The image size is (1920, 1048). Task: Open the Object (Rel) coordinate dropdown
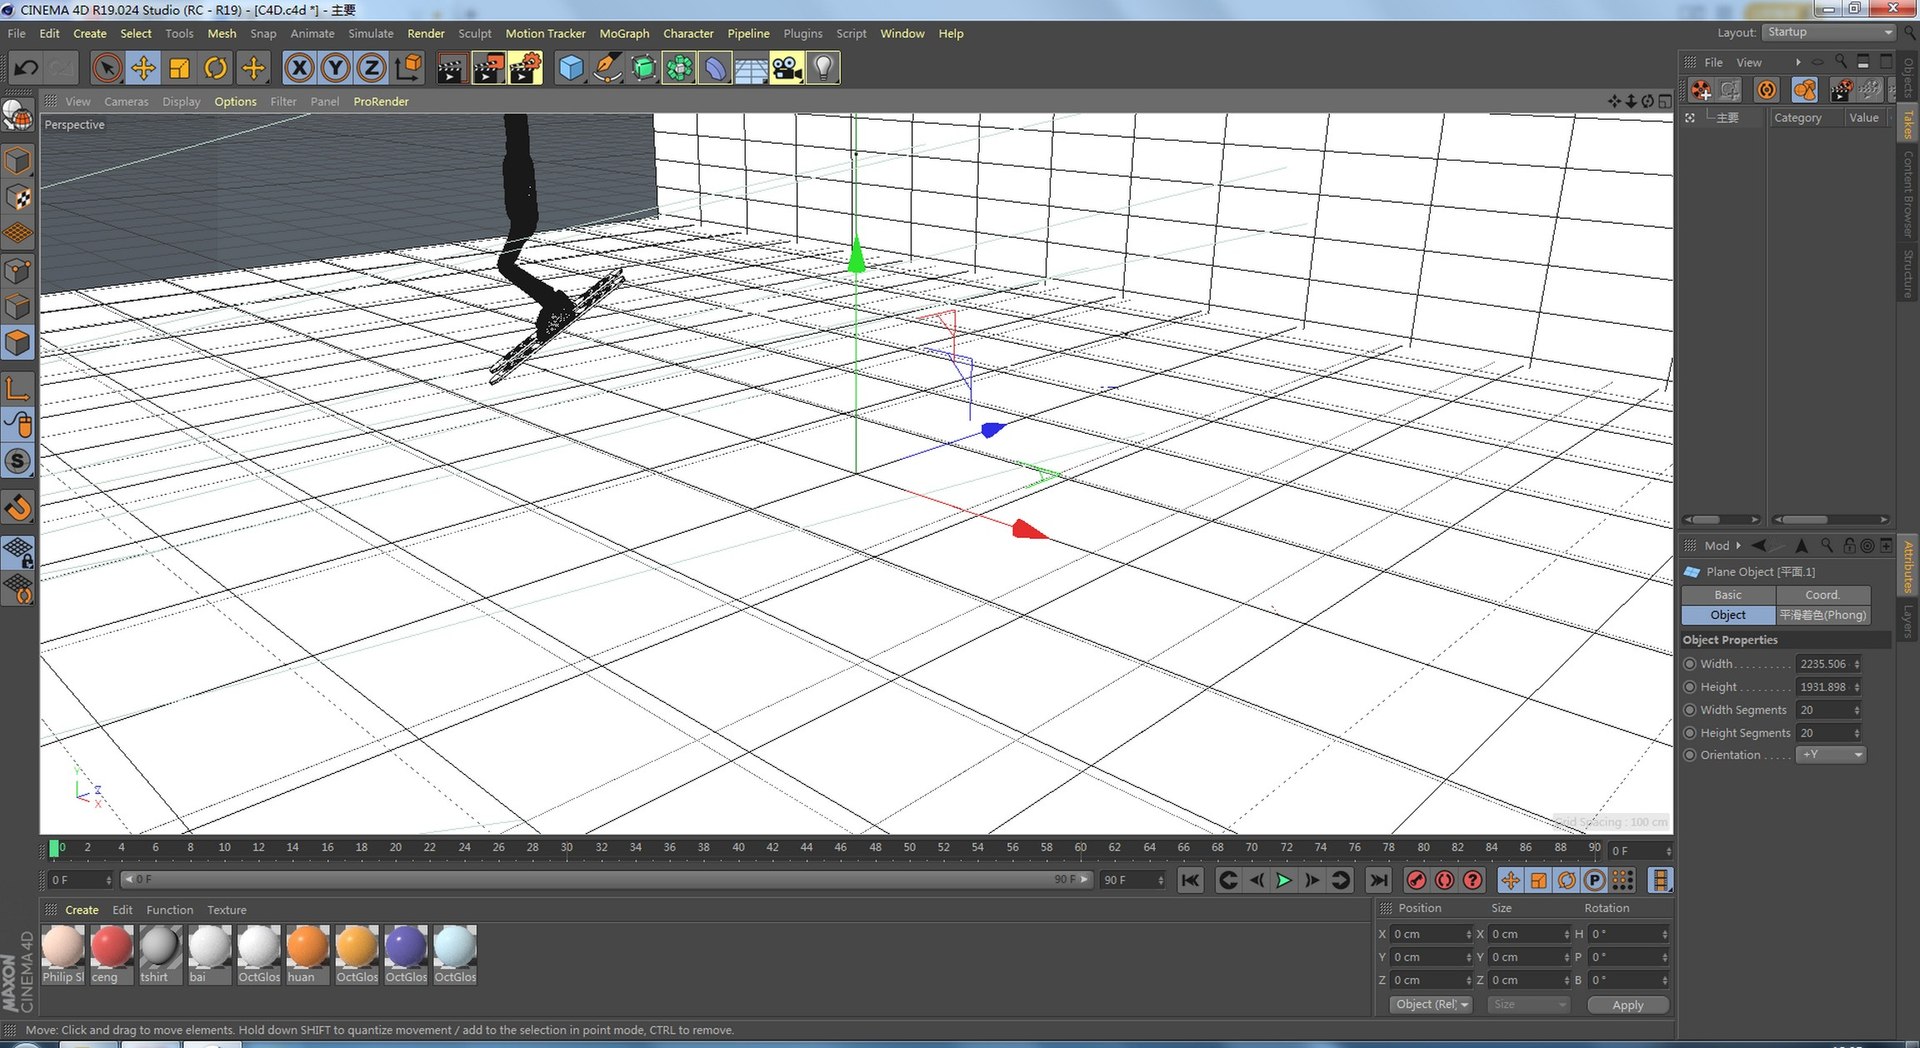(1431, 1005)
